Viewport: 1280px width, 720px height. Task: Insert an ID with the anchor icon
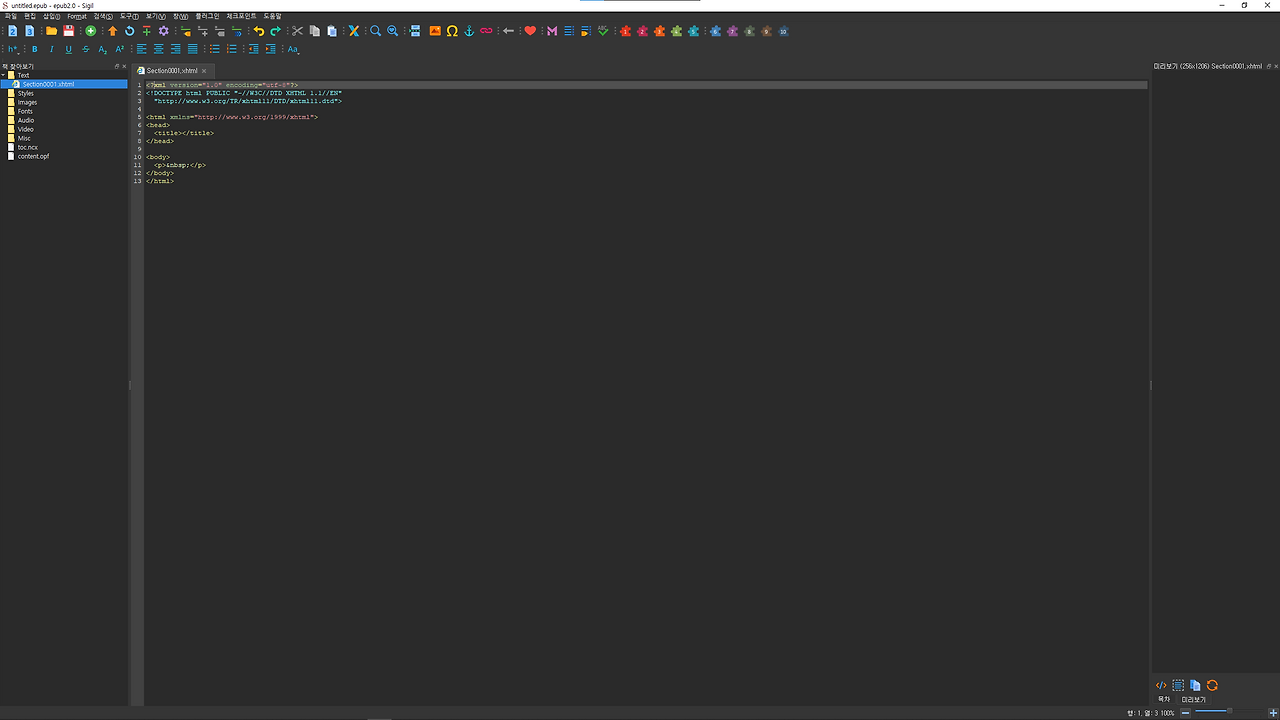469,31
